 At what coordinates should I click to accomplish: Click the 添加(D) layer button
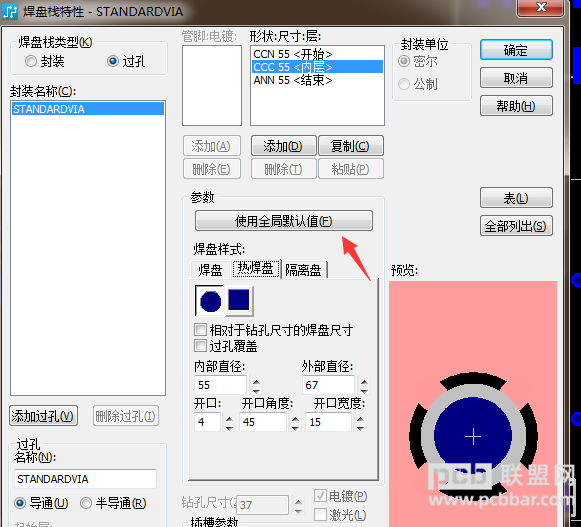coord(283,146)
